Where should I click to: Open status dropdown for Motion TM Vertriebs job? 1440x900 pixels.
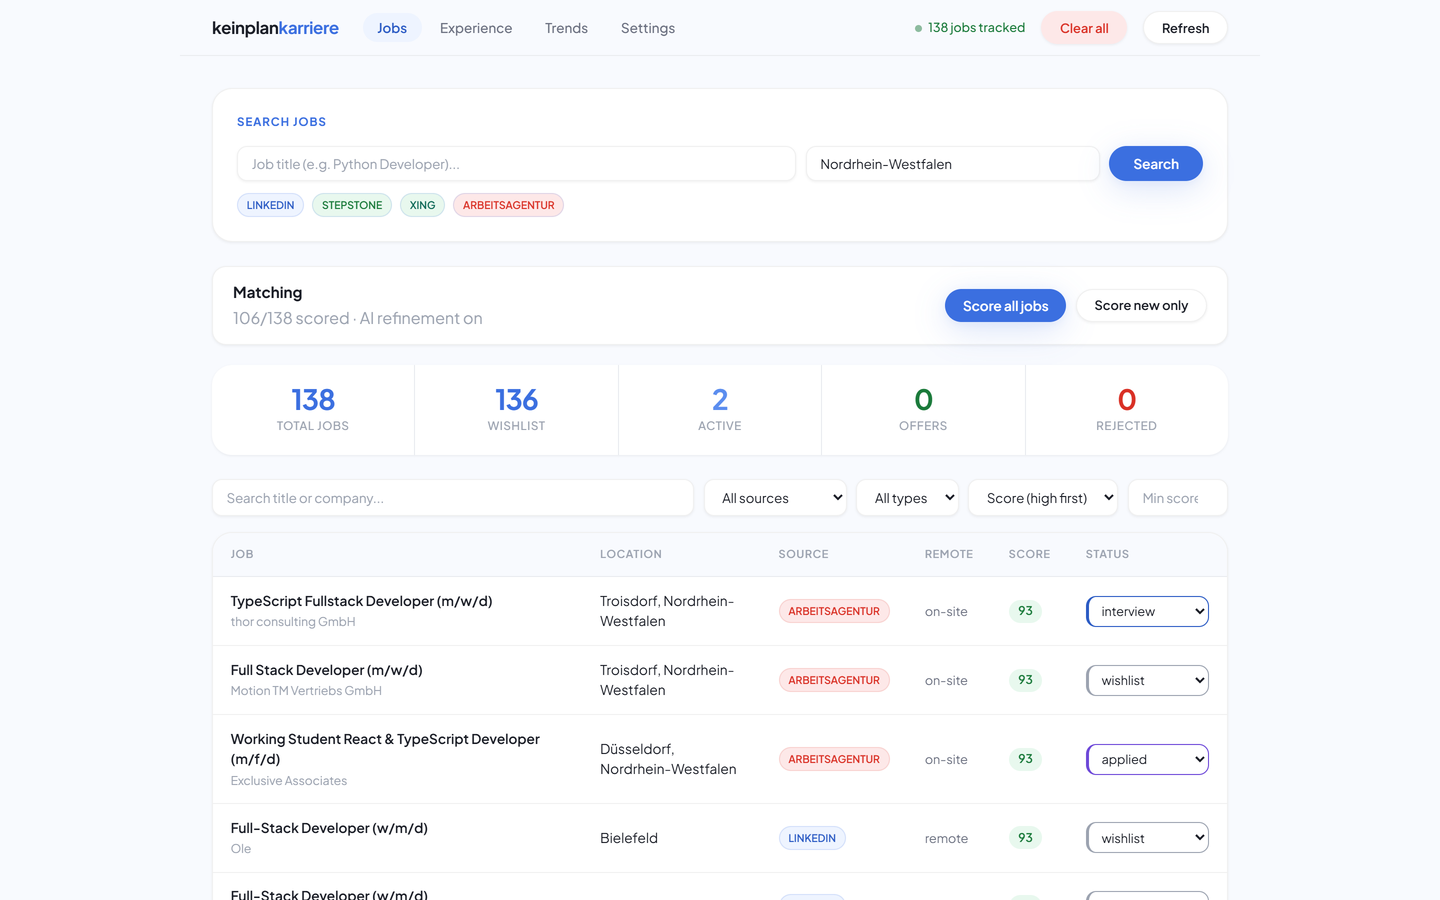point(1147,680)
